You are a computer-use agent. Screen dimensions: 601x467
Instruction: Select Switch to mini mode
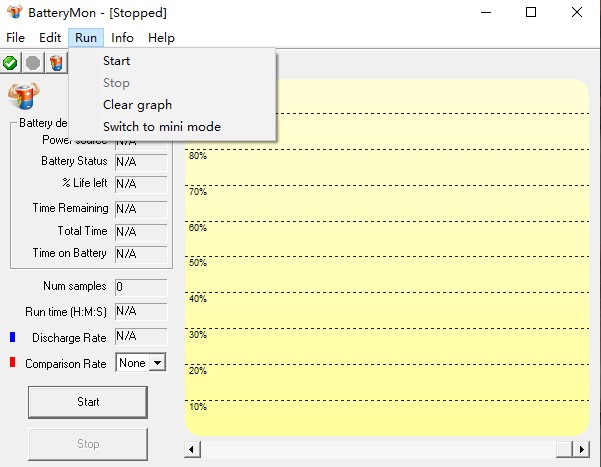click(172, 127)
